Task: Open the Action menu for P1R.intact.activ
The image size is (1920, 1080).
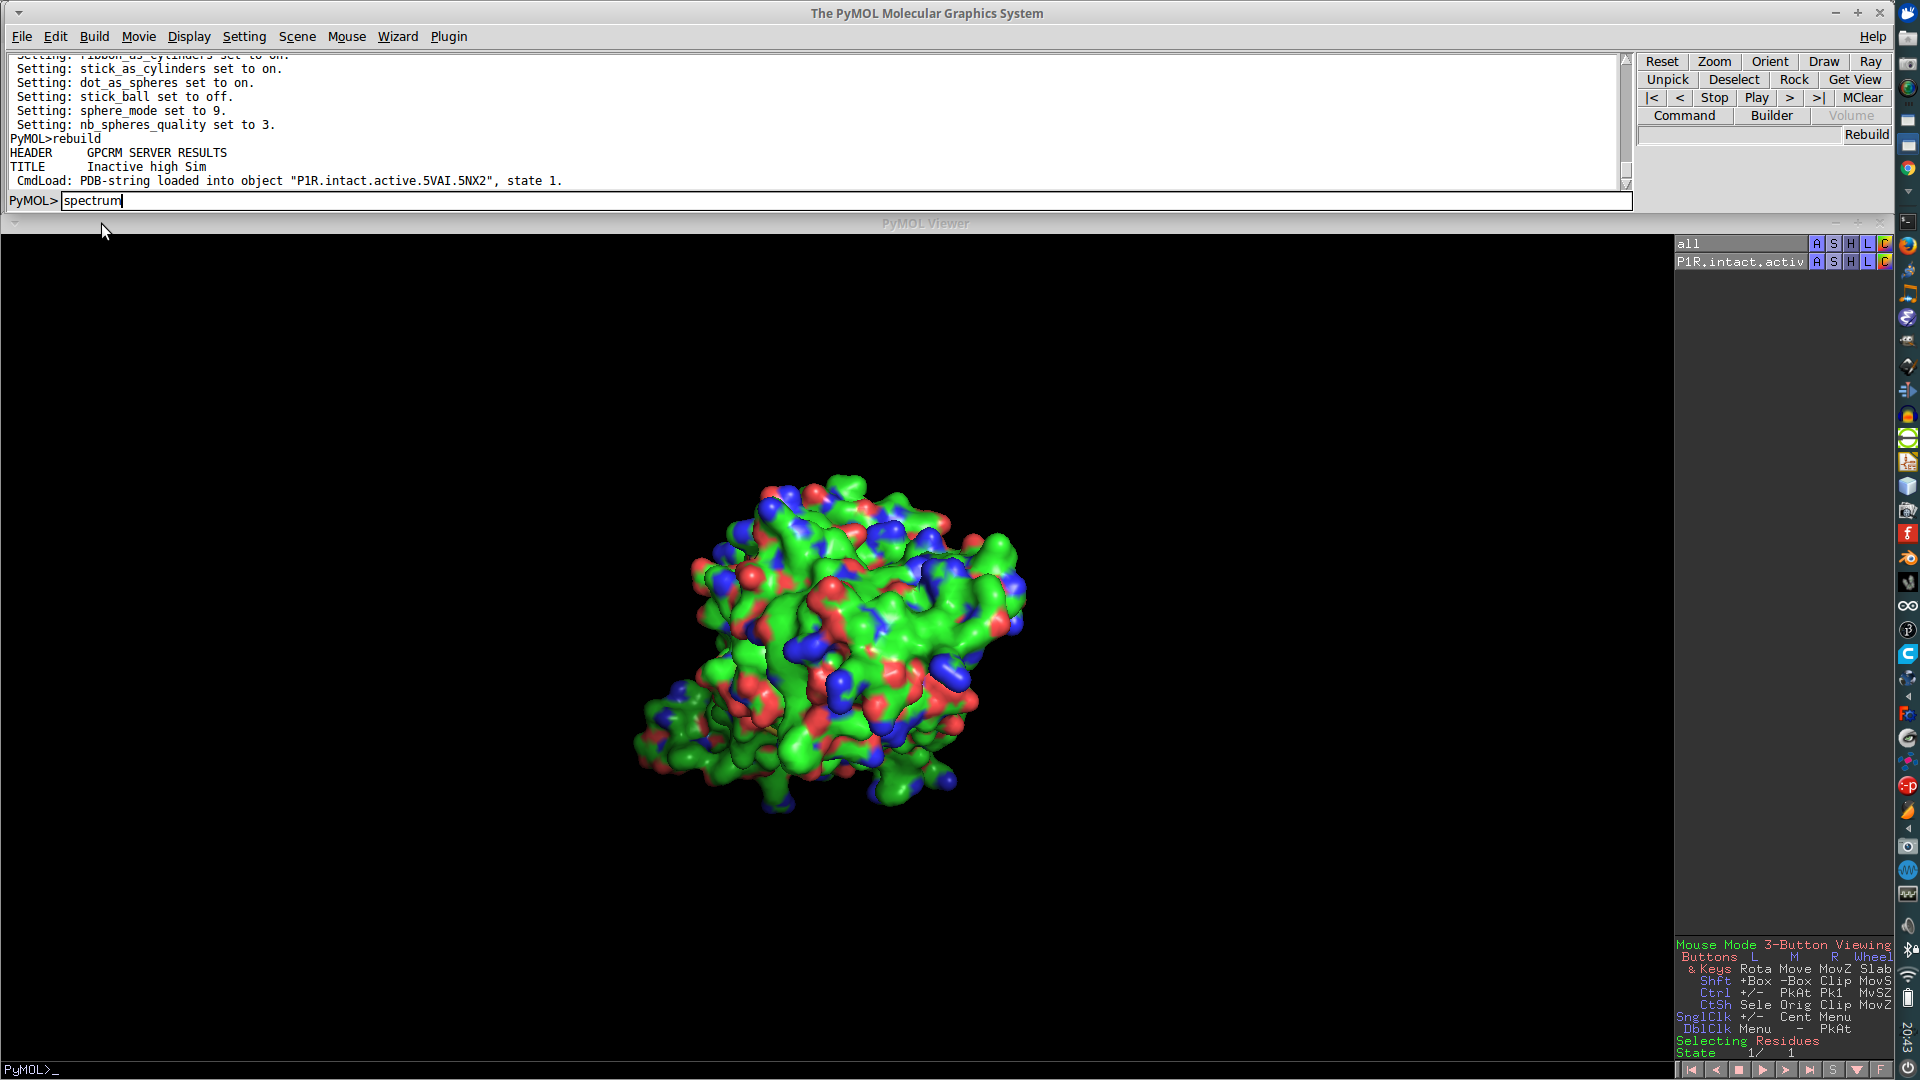Action: point(1817,261)
